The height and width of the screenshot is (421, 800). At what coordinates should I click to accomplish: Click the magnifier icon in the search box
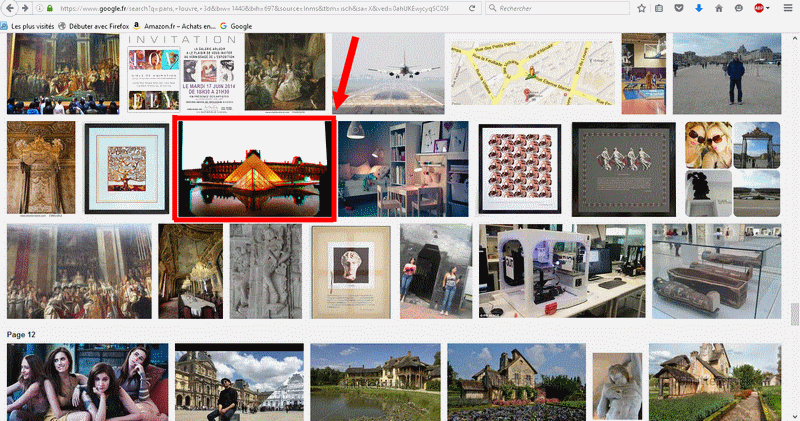point(492,8)
